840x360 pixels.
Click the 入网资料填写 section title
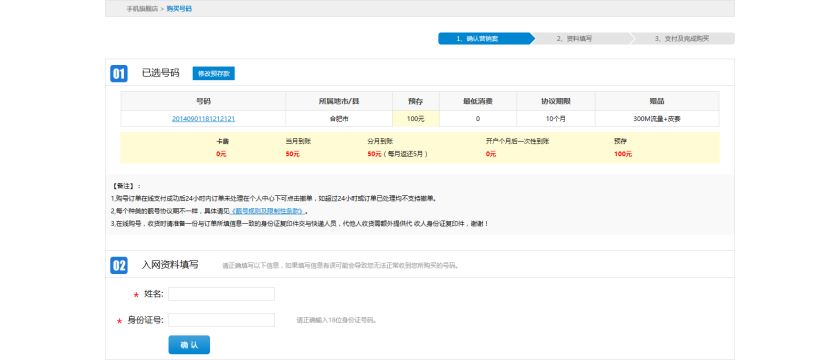170,265
